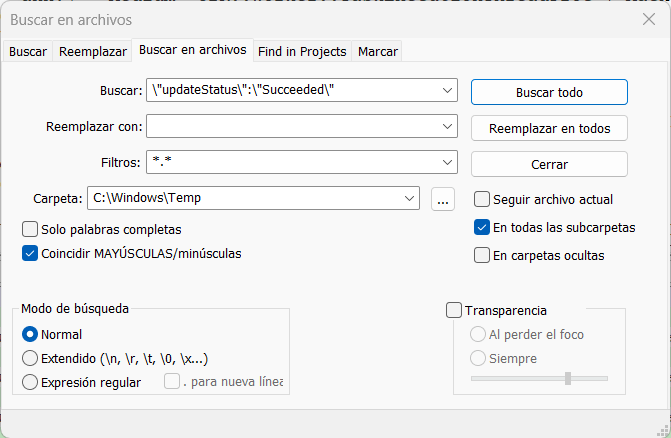Image resolution: width=671 pixels, height=438 pixels.
Task: Click the folder browse "..." button
Action: [x=443, y=199]
